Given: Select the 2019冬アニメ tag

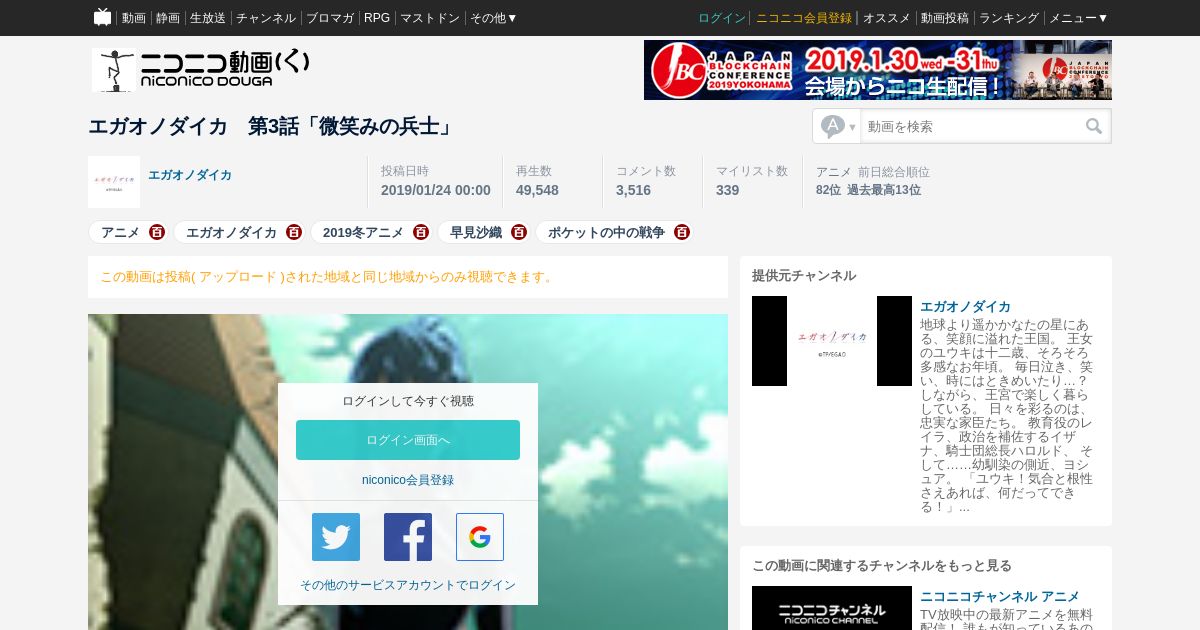Looking at the screenshot, I should click(x=363, y=232).
